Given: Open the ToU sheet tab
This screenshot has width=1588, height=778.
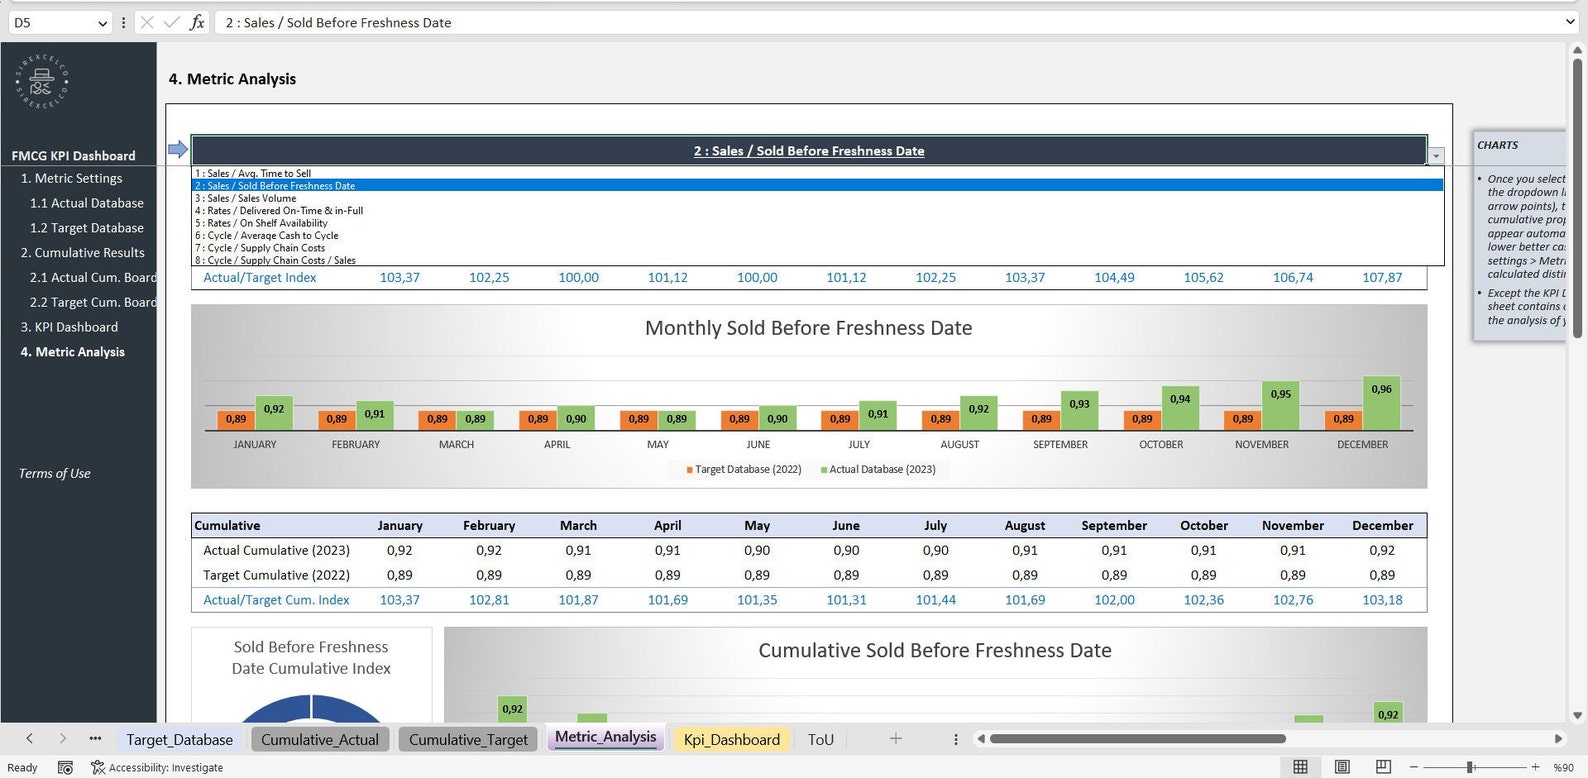Looking at the screenshot, I should click(821, 739).
